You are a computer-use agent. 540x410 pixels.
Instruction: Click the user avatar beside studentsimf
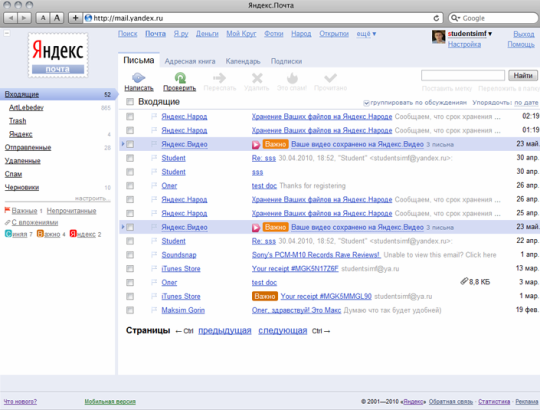(438, 37)
